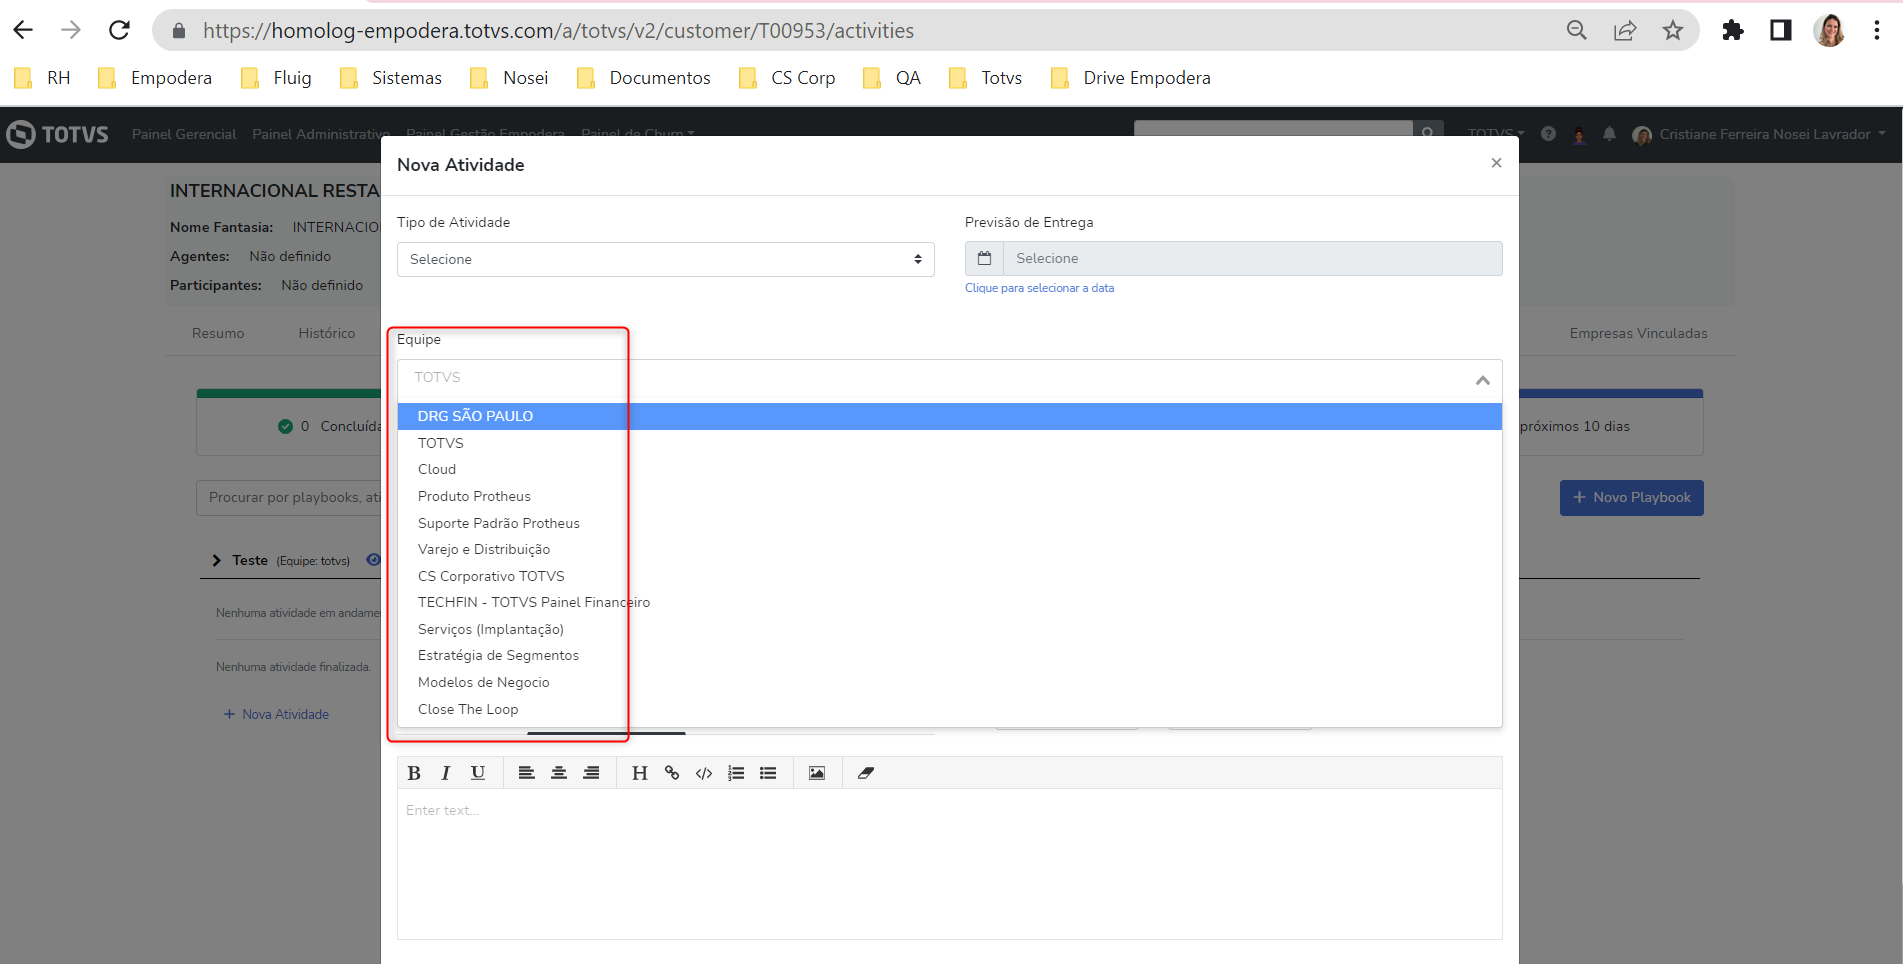Toggle code view in the editor toolbar

pos(704,773)
